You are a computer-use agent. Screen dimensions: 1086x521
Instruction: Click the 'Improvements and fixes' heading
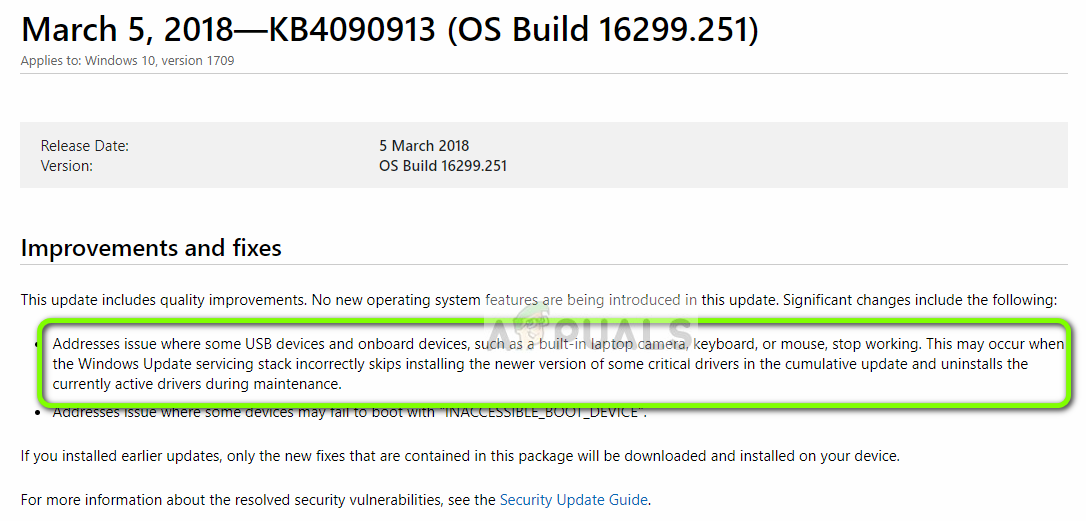coord(151,247)
